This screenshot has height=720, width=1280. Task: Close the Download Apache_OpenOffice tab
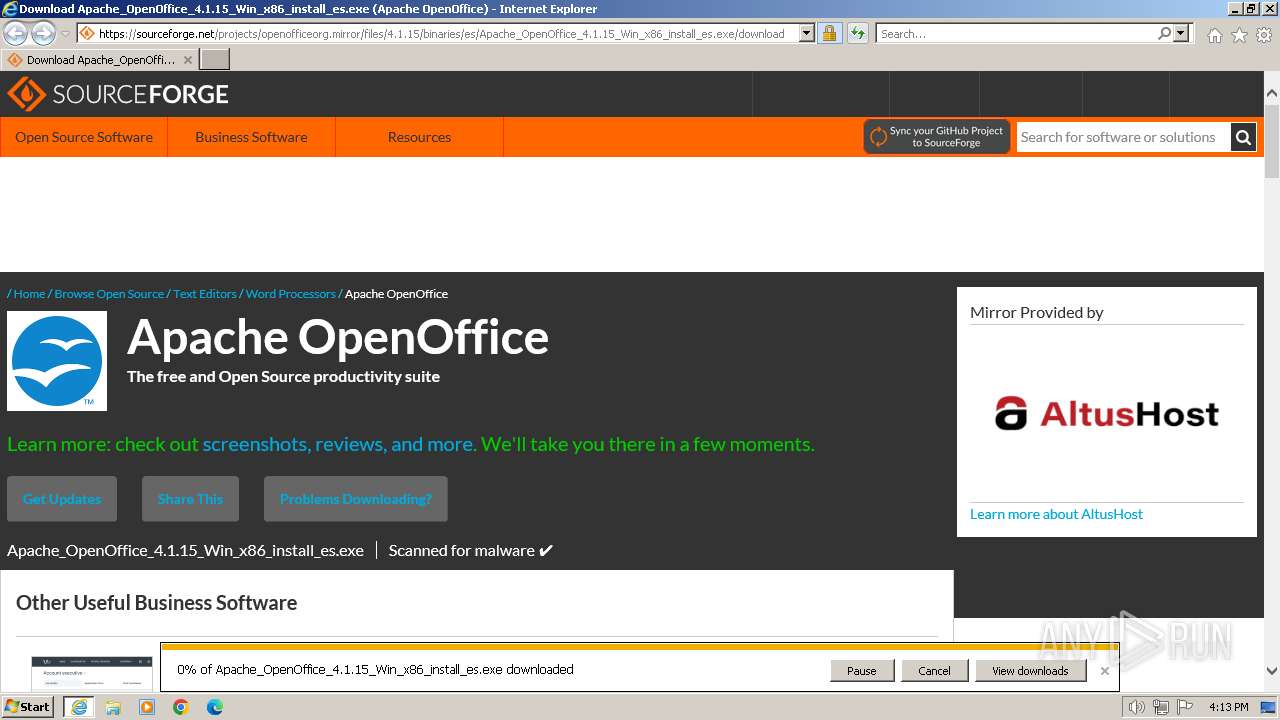pos(187,60)
